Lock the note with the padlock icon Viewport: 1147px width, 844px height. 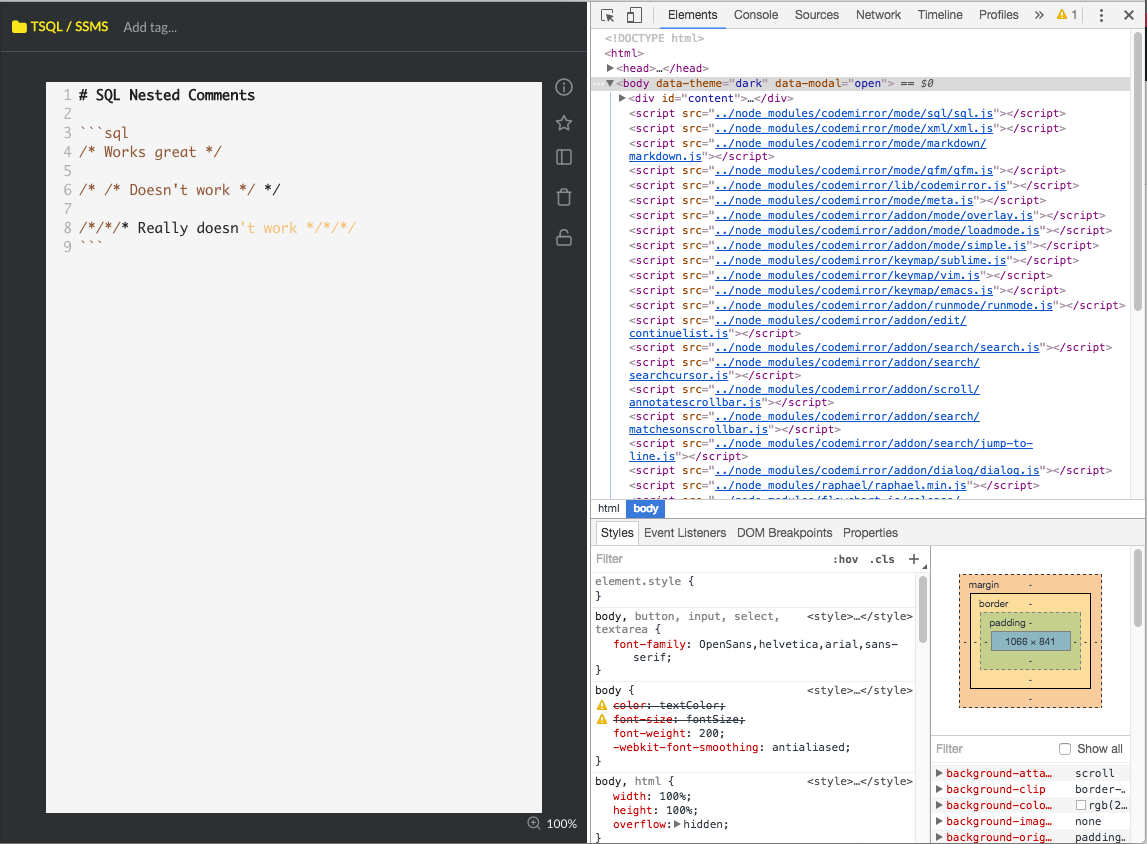[563, 237]
